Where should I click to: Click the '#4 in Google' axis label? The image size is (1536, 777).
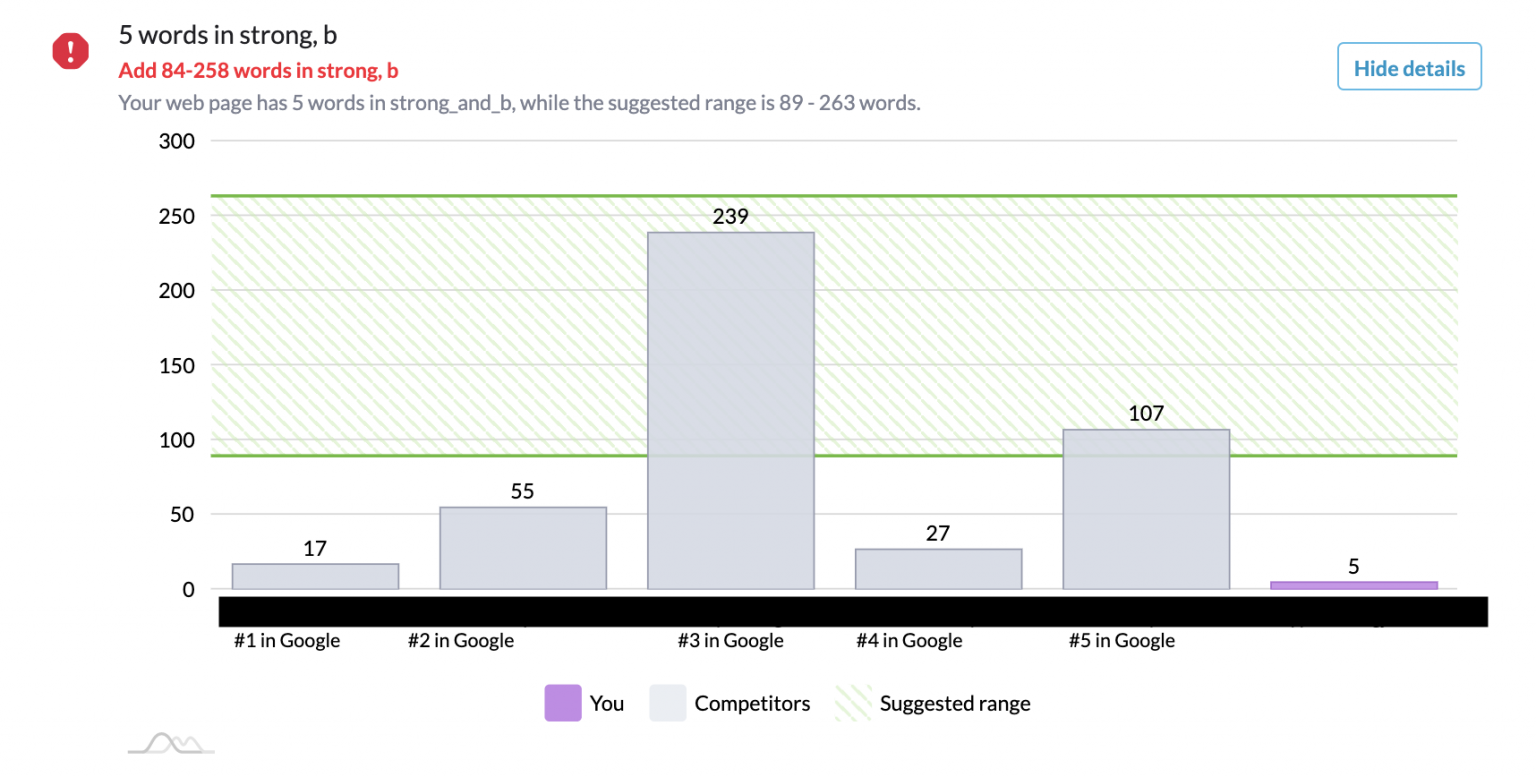910,641
